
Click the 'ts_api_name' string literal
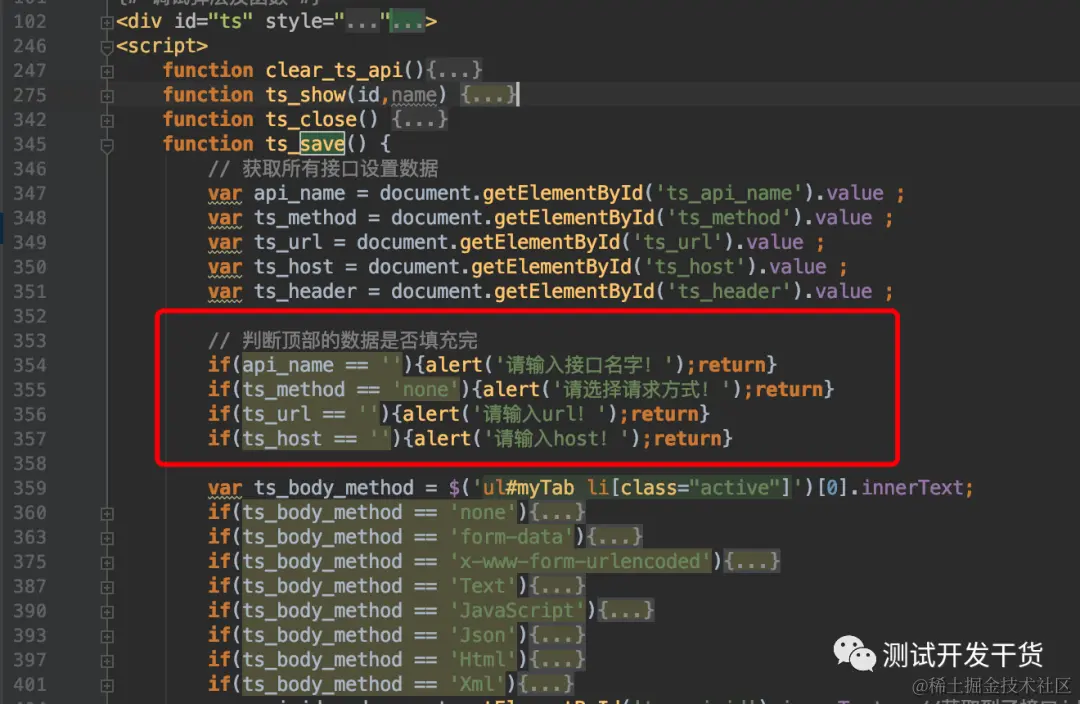[x=729, y=193]
